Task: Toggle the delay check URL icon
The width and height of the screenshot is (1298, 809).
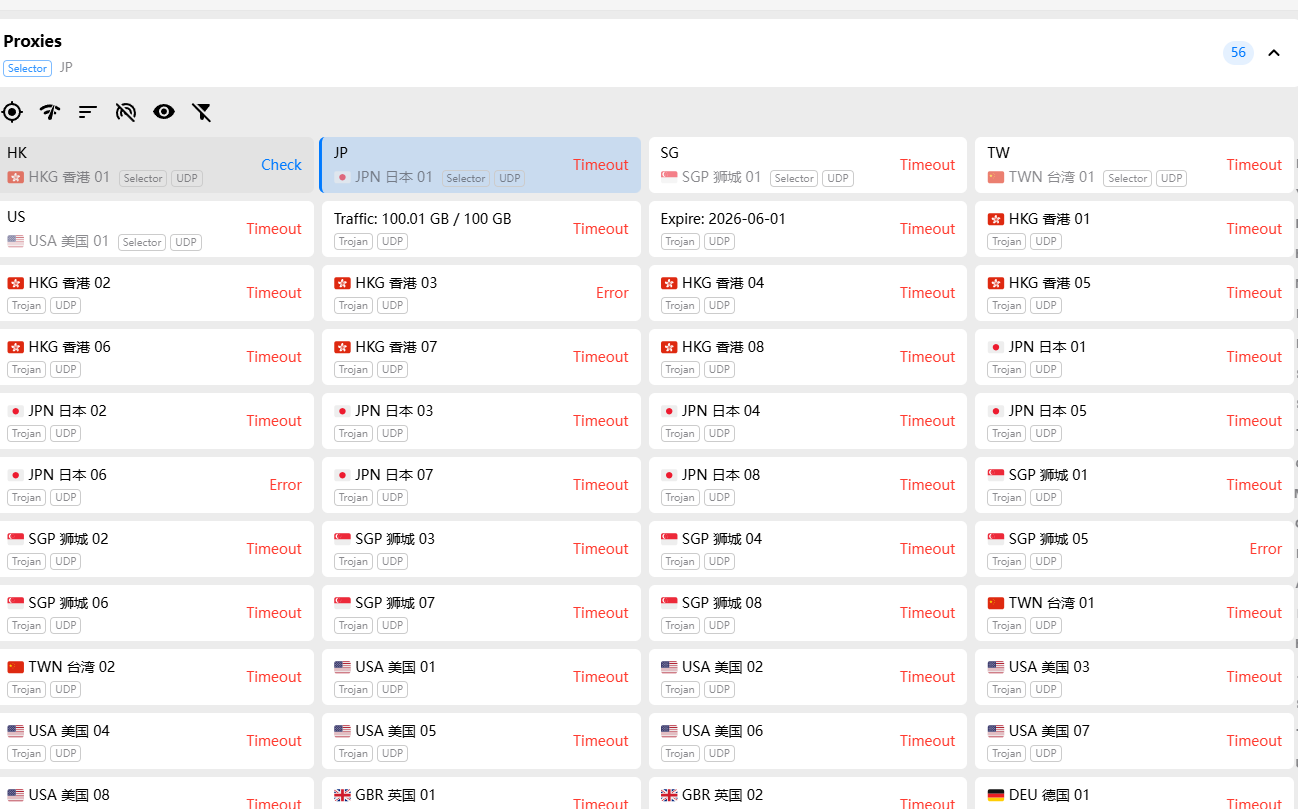Action: click(126, 112)
